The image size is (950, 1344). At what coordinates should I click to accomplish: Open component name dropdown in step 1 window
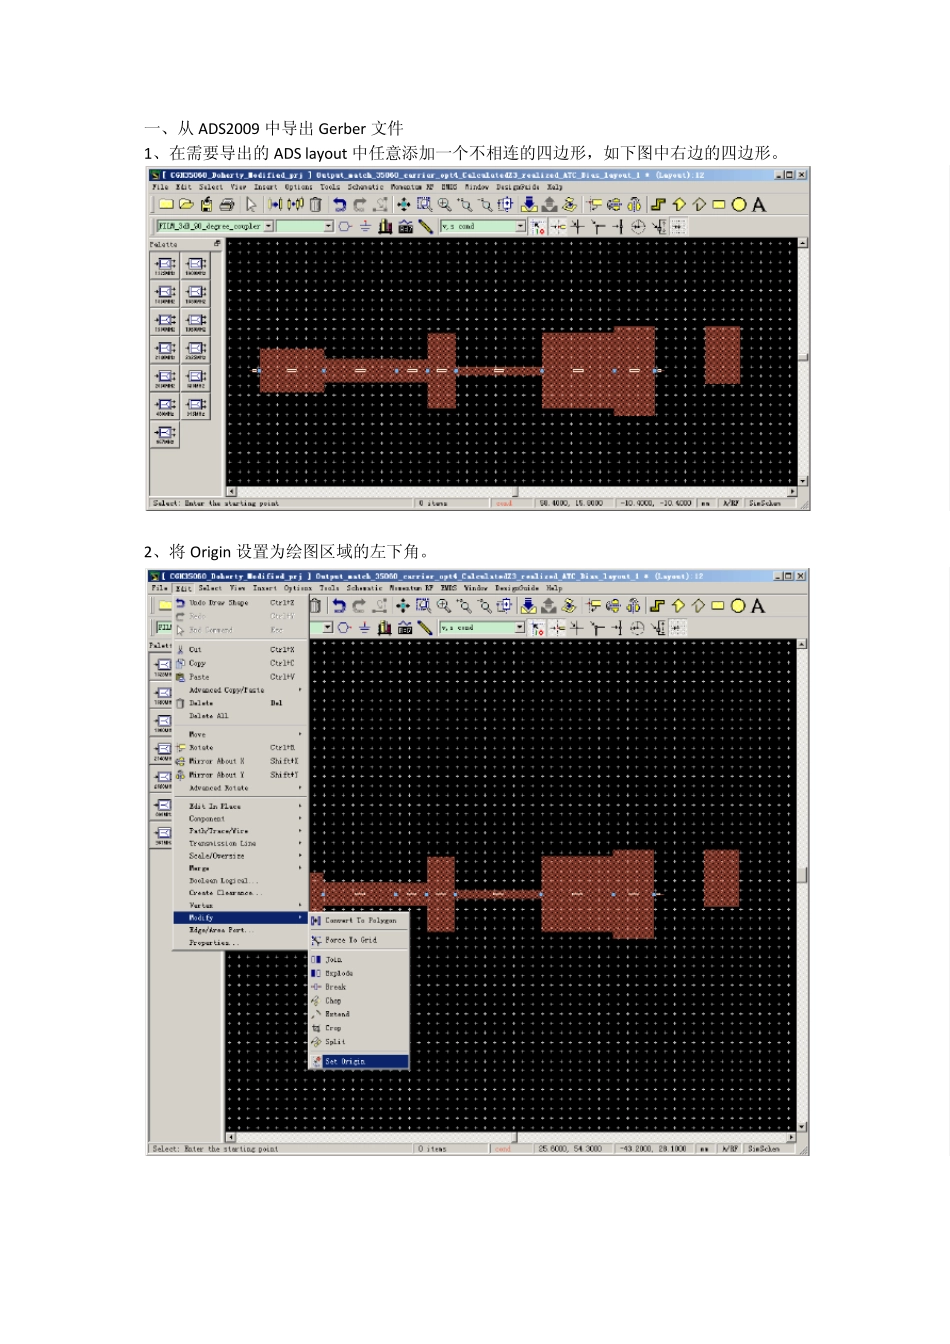pos(268,227)
